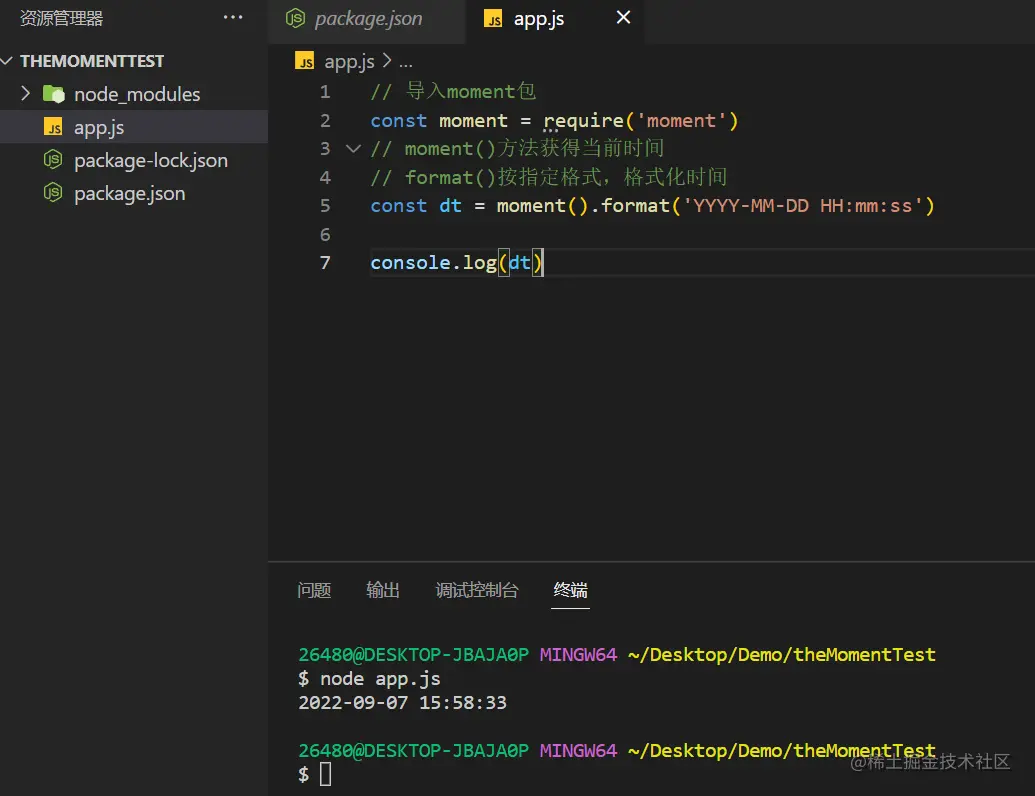Close the app.js editor tab
Viewport: 1035px width, 796px height.
(x=623, y=18)
